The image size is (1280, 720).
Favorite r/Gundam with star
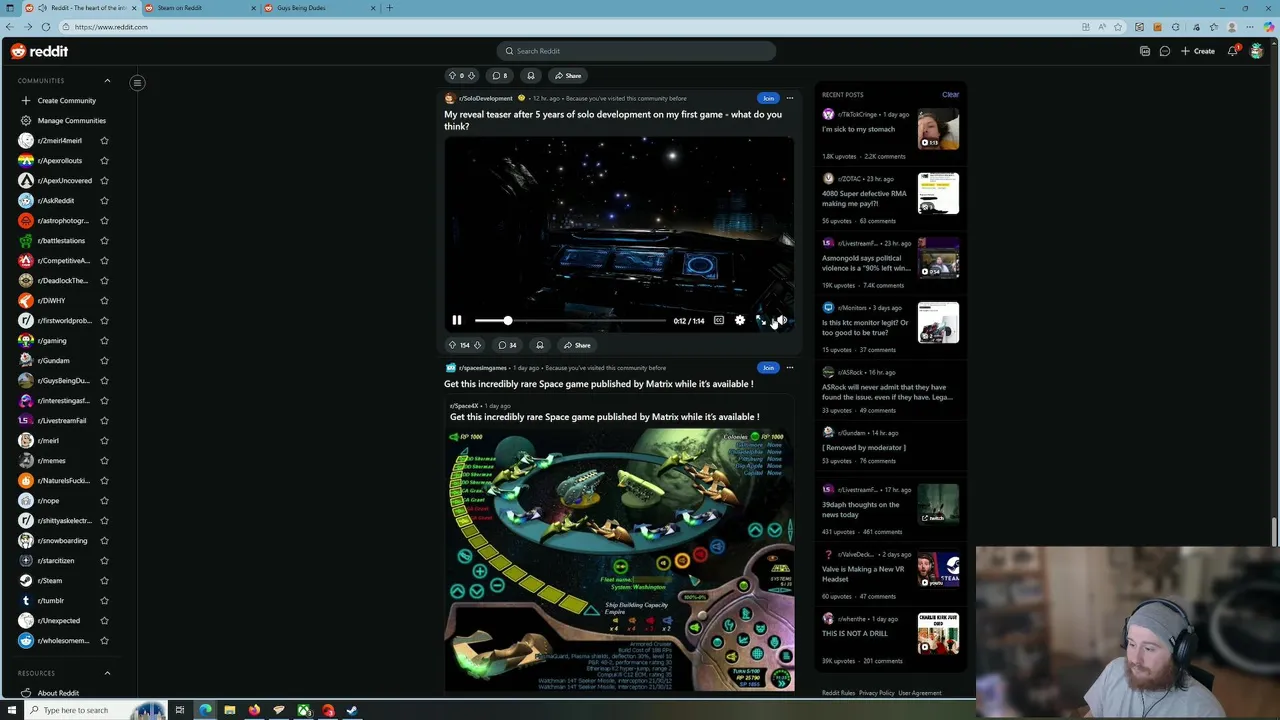point(104,361)
